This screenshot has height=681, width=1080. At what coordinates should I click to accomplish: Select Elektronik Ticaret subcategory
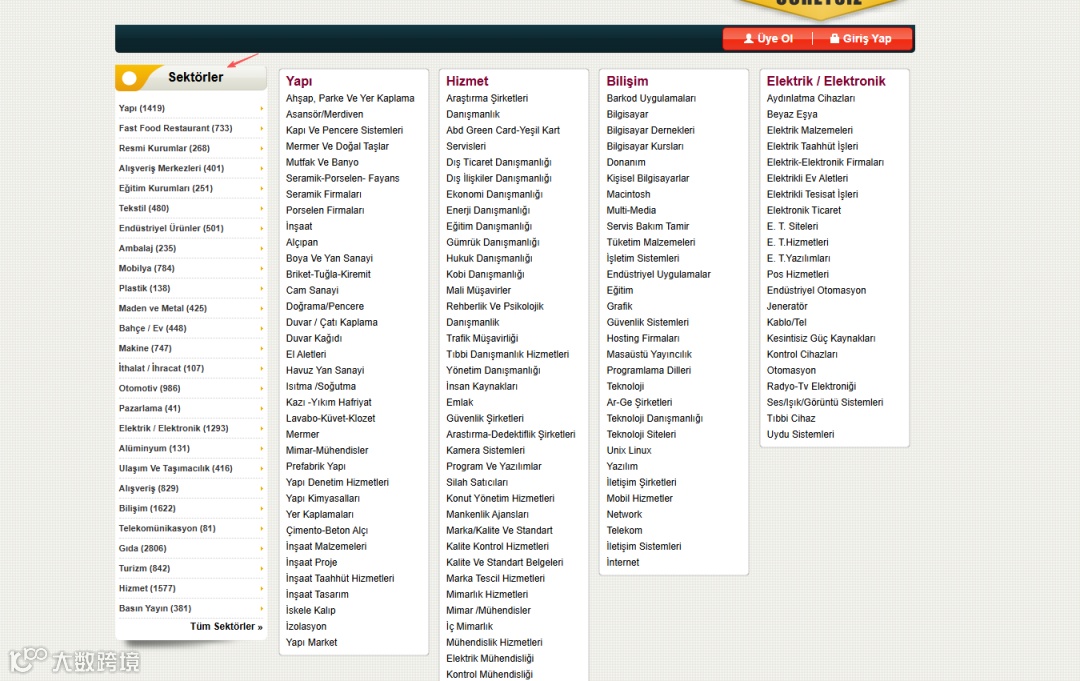[x=804, y=210]
